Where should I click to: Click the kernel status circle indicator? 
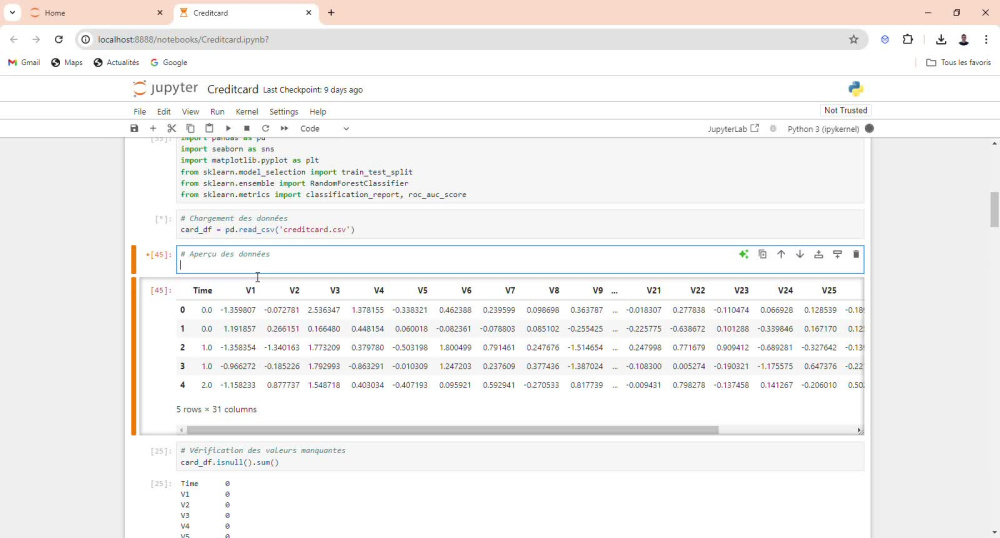869,129
